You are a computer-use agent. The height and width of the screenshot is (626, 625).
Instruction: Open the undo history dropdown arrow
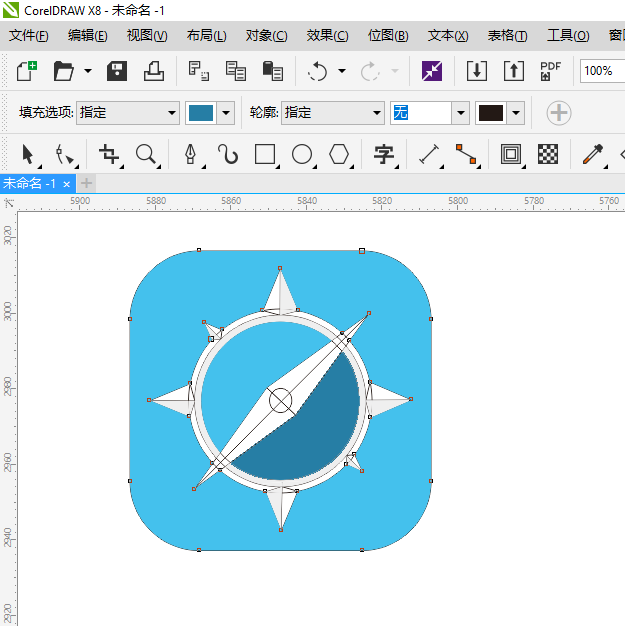(x=342, y=71)
